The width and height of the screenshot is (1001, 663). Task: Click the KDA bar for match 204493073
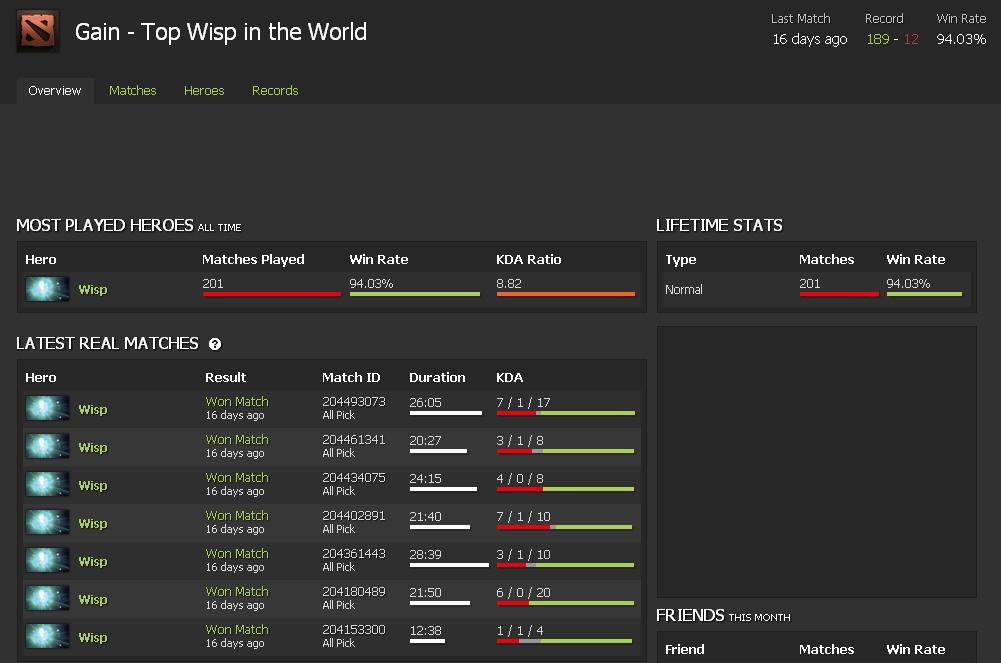pyautogui.click(x=565, y=413)
